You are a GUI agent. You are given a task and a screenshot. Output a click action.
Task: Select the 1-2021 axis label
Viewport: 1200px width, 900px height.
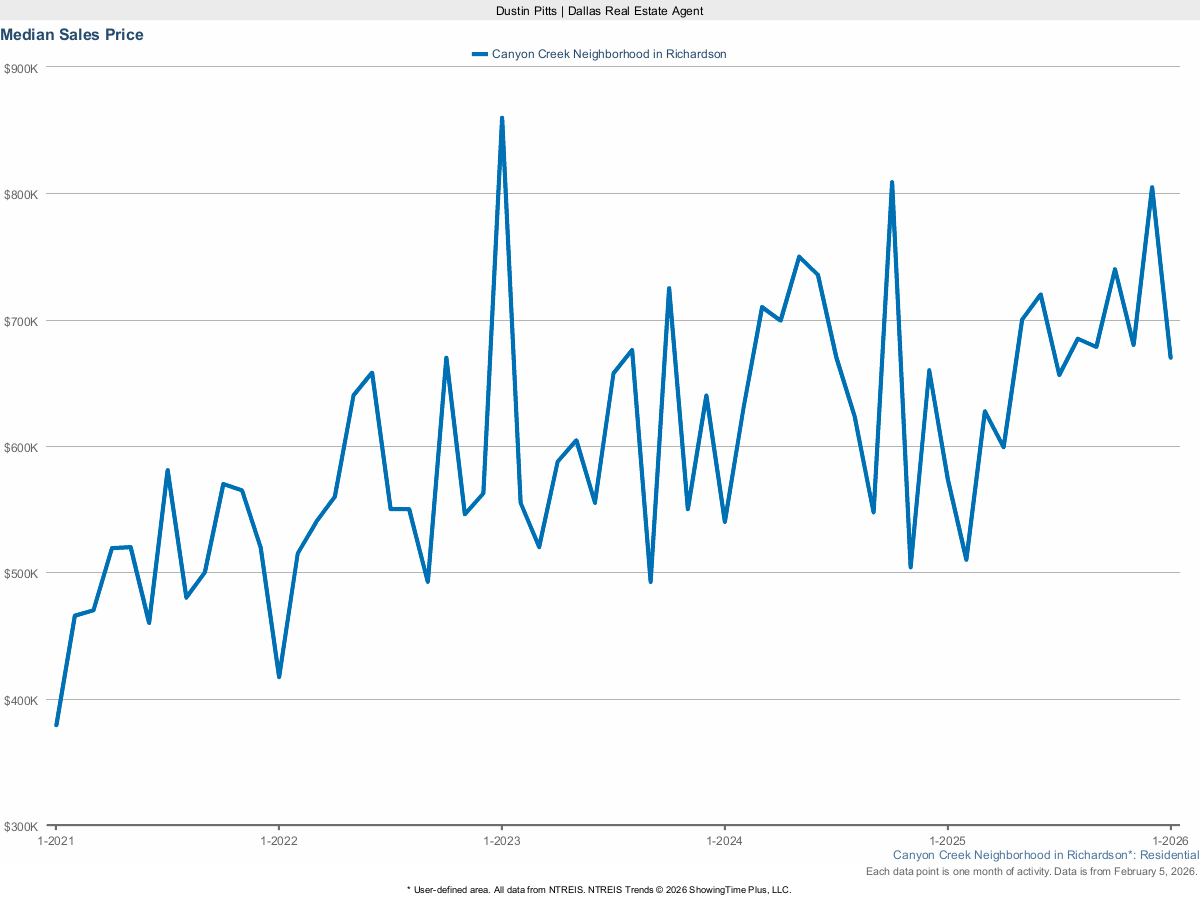[56, 842]
